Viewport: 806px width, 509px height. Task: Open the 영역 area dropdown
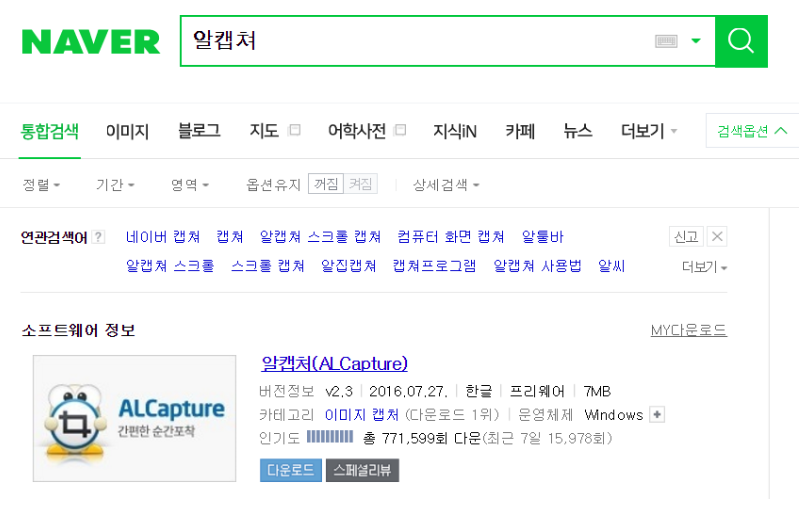(191, 186)
